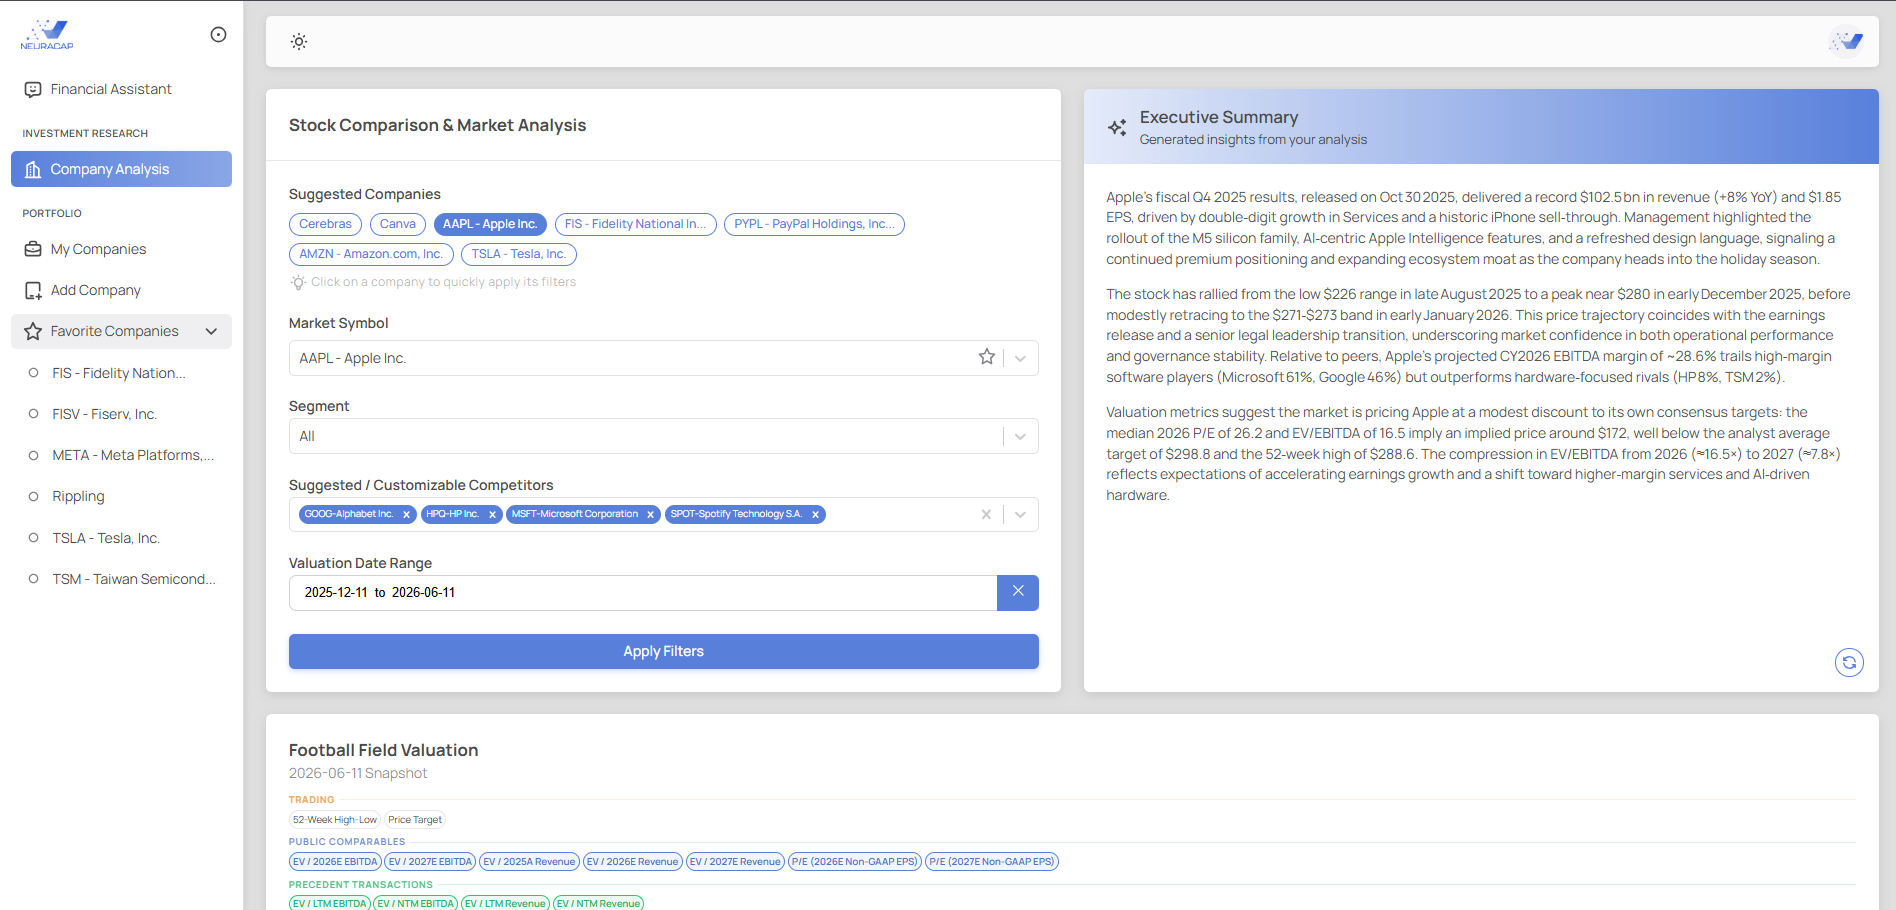Open Market Symbol dropdown arrow
The image size is (1896, 910).
click(x=1020, y=358)
